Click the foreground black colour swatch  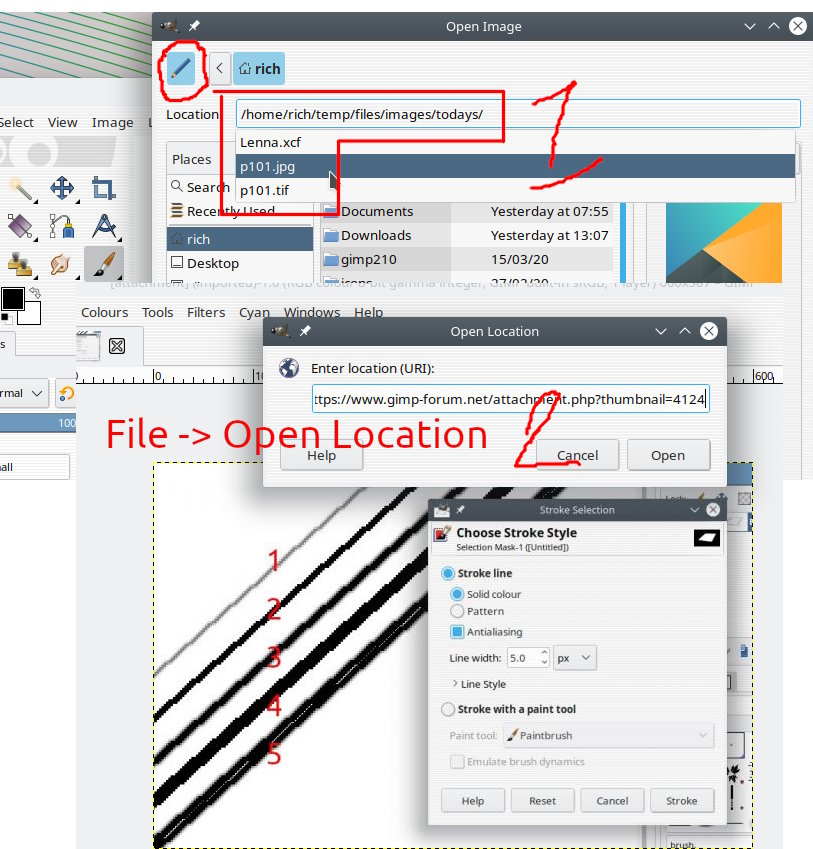[x=12, y=298]
